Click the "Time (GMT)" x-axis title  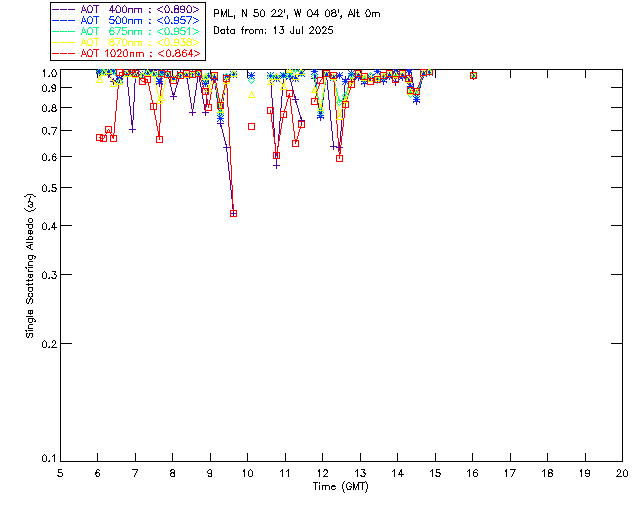point(340,487)
